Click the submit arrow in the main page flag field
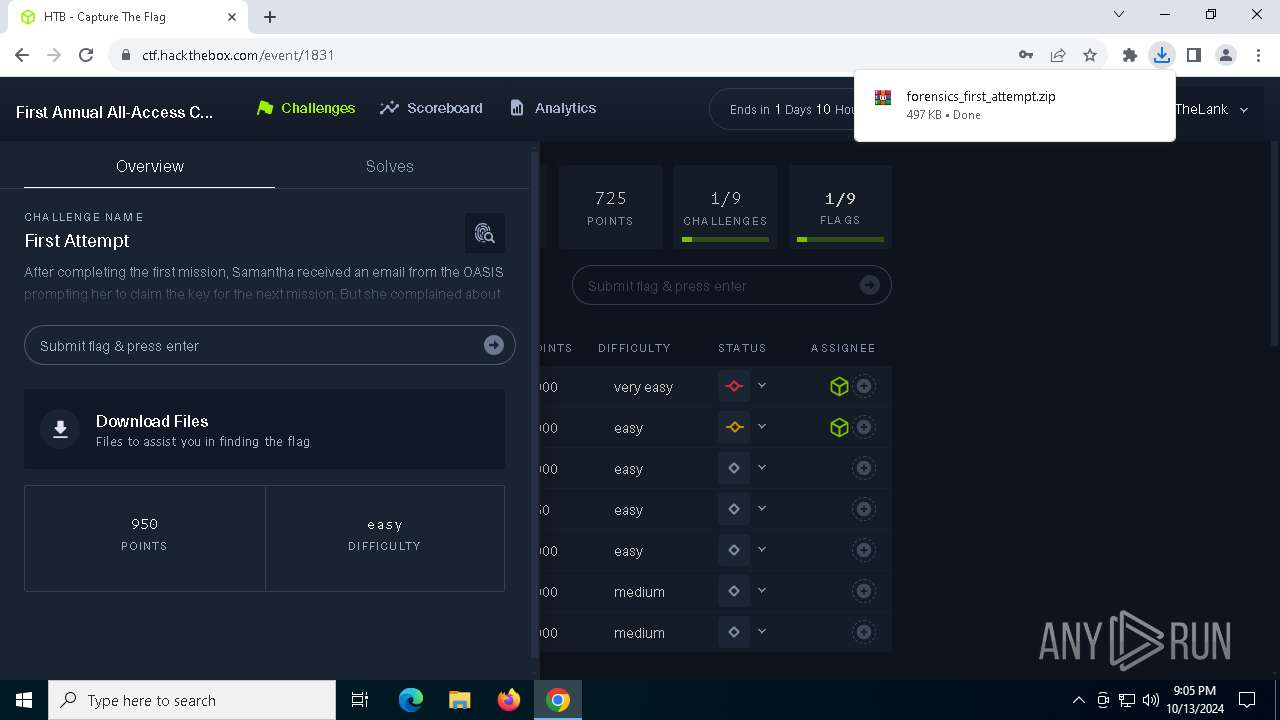Screen dimensions: 1280x720 coord(870,286)
